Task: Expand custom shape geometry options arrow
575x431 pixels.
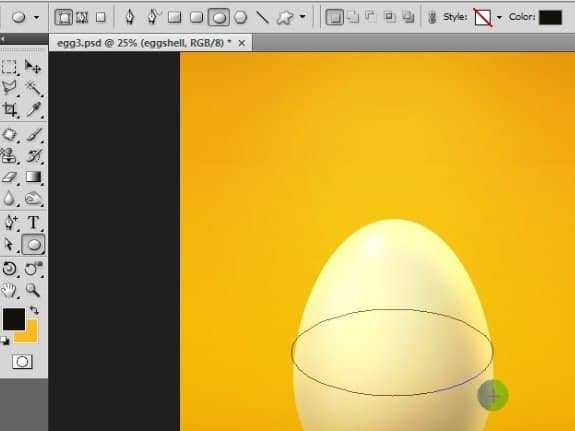Action: click(302, 17)
